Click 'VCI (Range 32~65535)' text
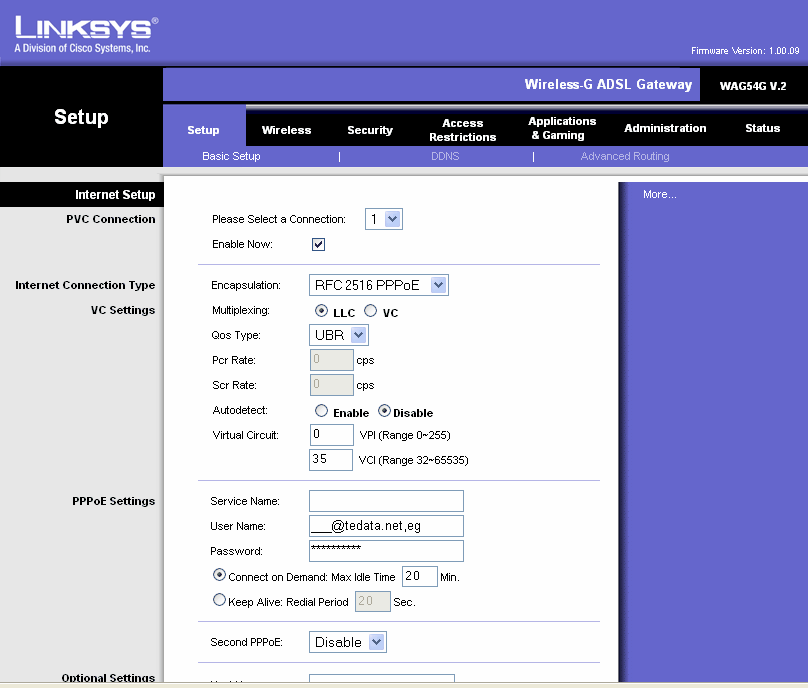The width and height of the screenshot is (808, 688). click(413, 460)
